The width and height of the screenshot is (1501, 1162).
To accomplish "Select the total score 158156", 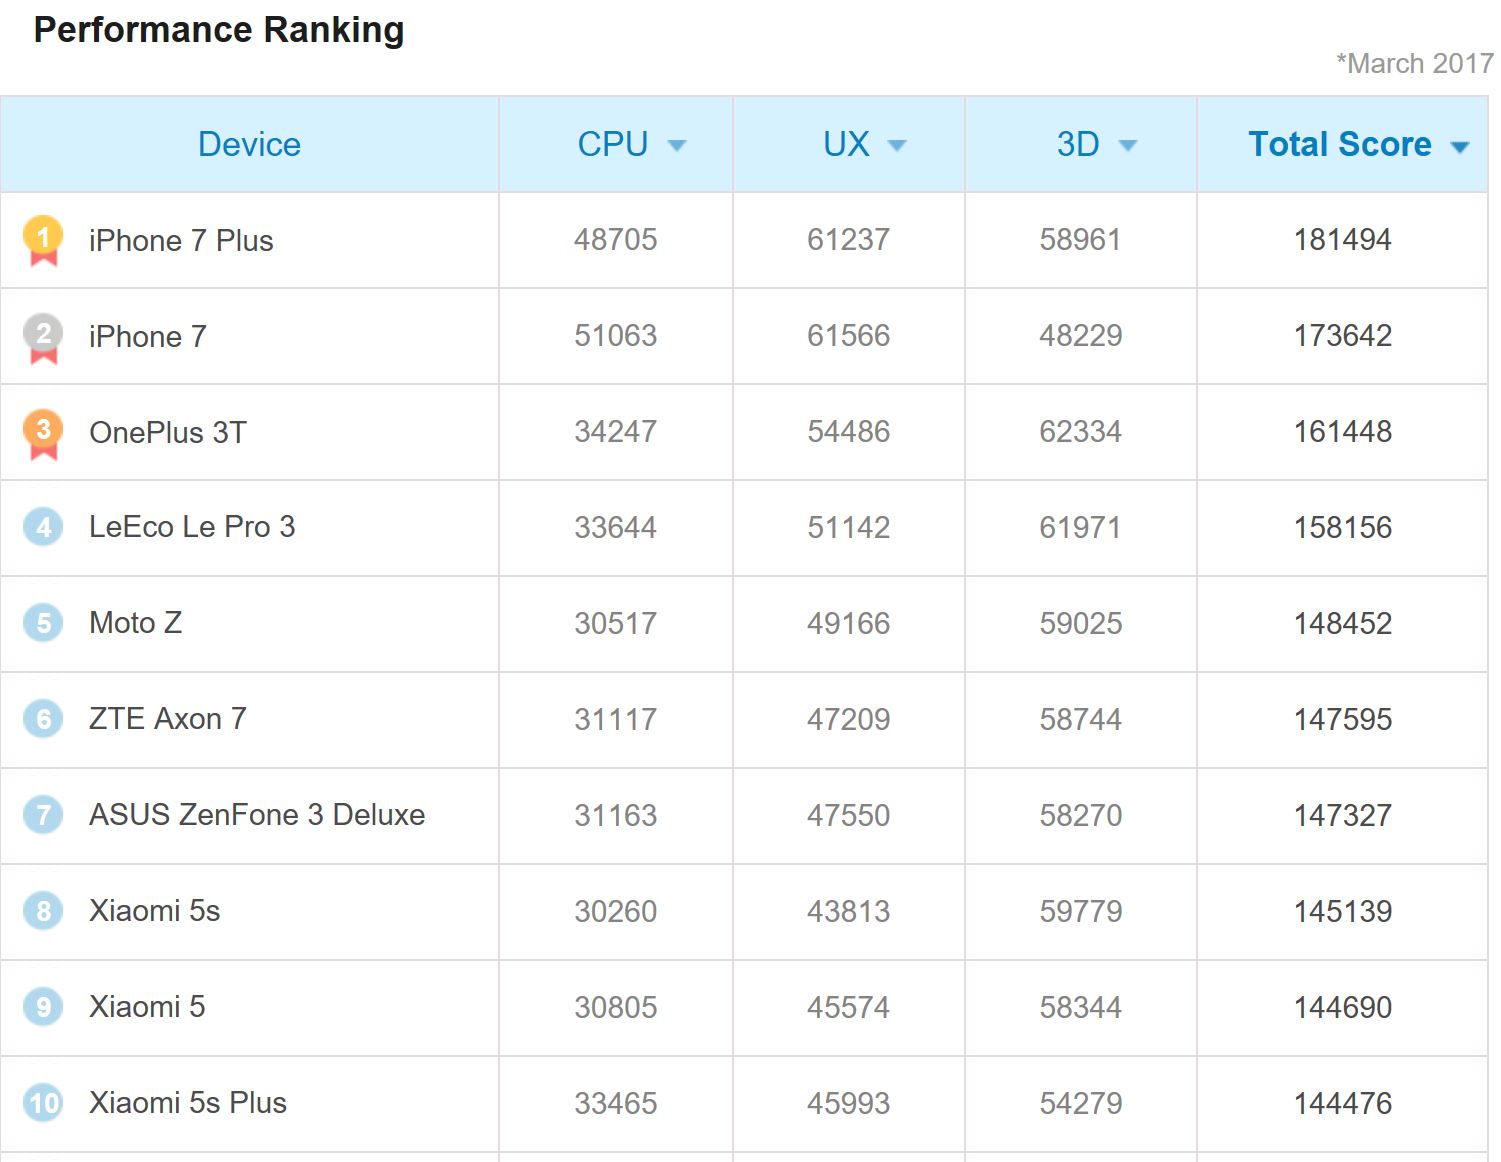I will click(x=1343, y=528).
